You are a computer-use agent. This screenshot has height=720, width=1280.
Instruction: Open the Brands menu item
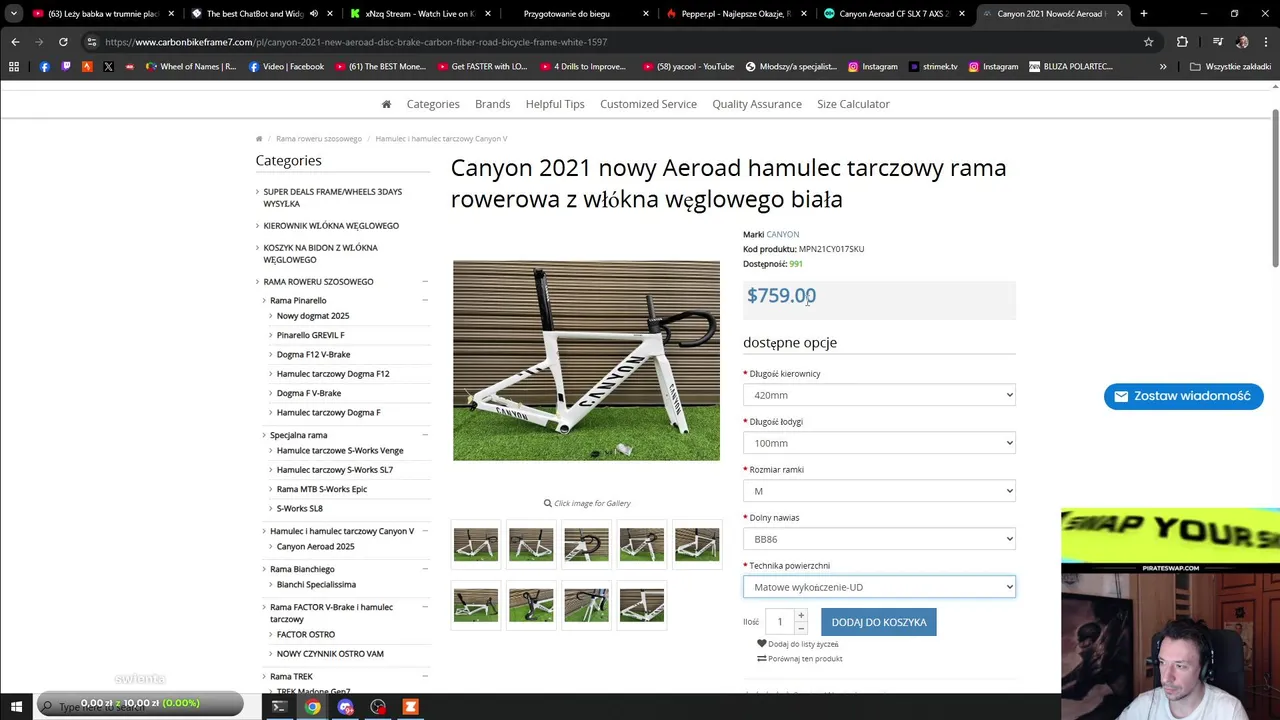pyautogui.click(x=492, y=104)
